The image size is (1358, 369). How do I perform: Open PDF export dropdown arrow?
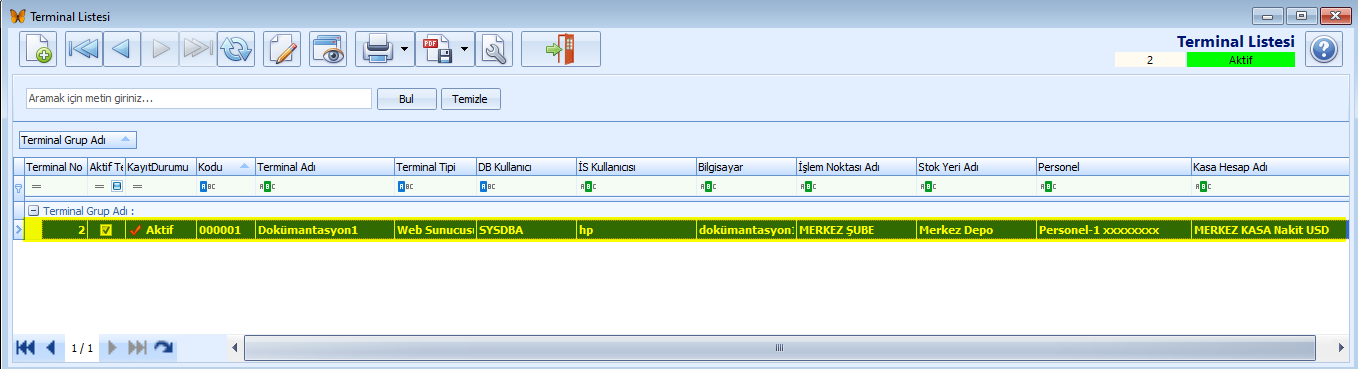465,49
